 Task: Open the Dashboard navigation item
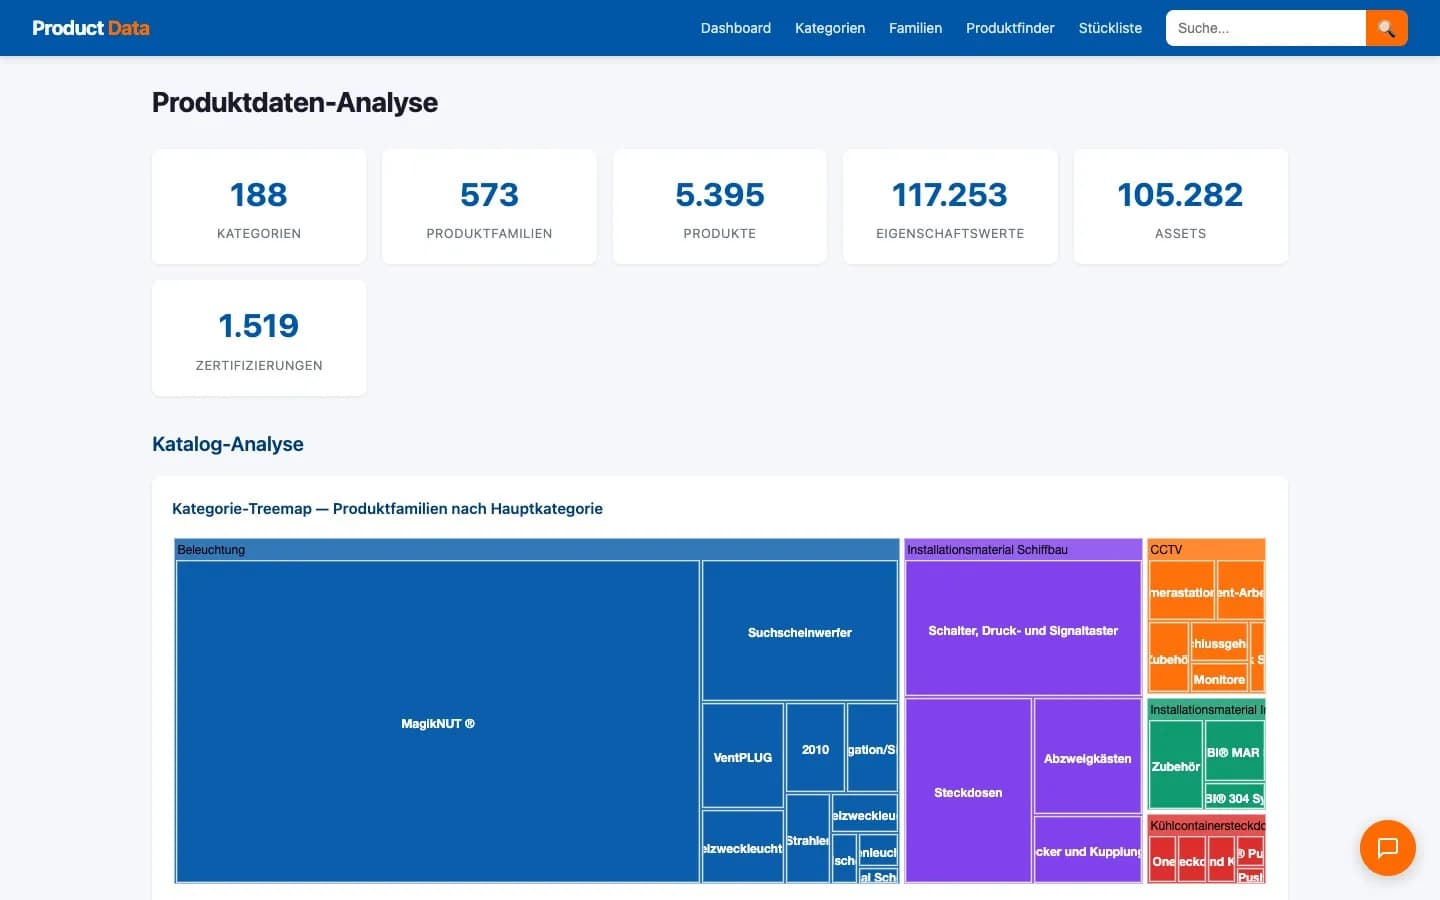pyautogui.click(x=735, y=28)
